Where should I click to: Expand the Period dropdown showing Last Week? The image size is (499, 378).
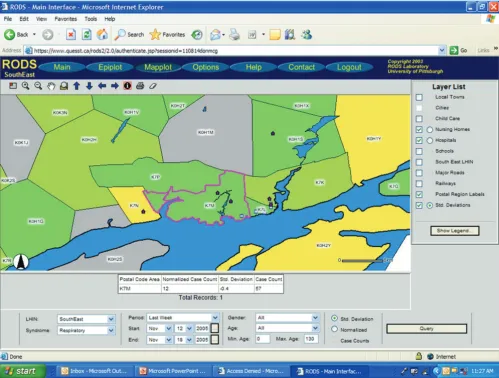[x=183, y=318]
